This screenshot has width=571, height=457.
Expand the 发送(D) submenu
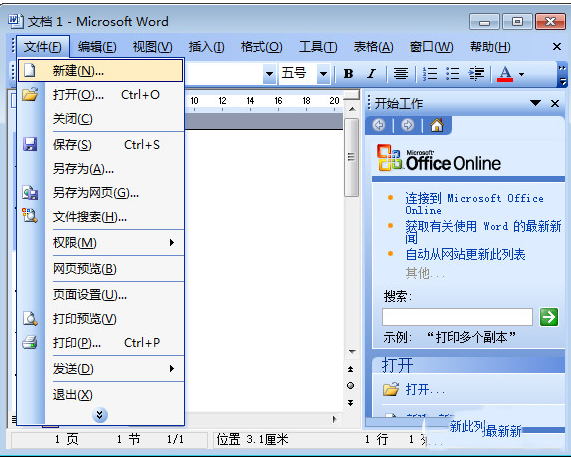tap(101, 369)
